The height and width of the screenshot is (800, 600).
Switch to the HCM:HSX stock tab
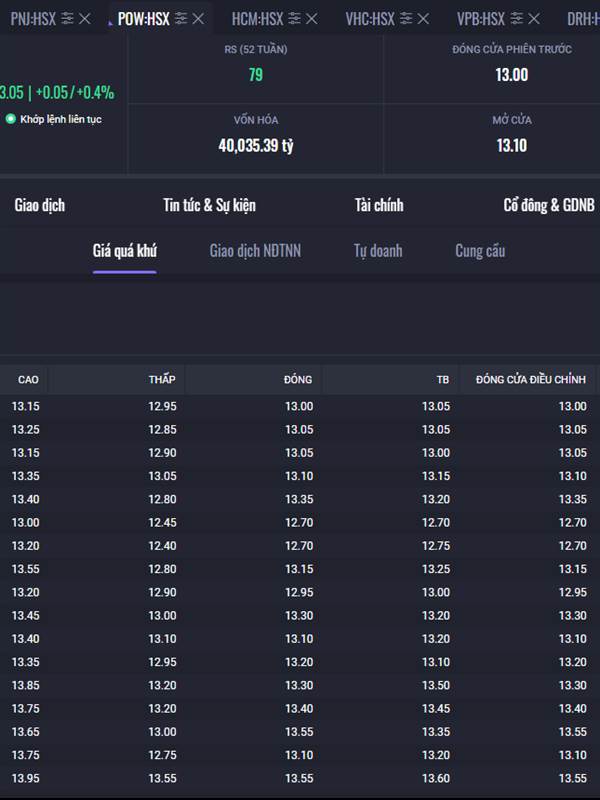click(257, 18)
